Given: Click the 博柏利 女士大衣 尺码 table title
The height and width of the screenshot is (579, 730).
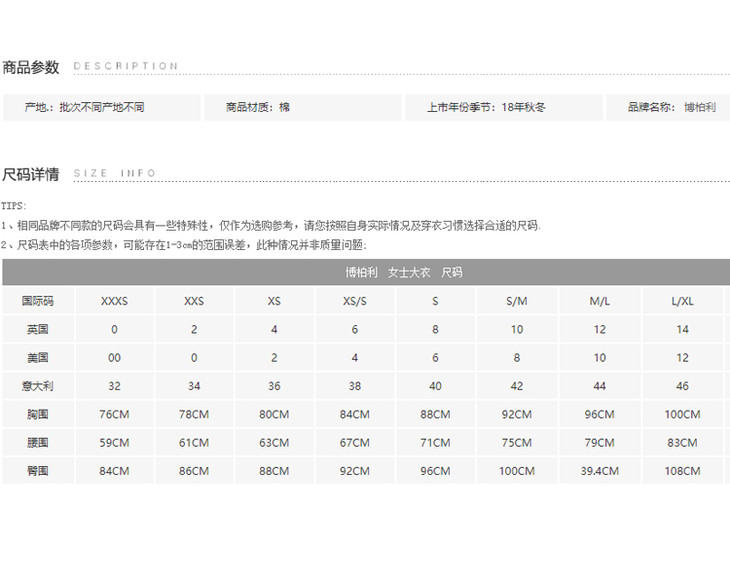Looking at the screenshot, I should [x=403, y=272].
